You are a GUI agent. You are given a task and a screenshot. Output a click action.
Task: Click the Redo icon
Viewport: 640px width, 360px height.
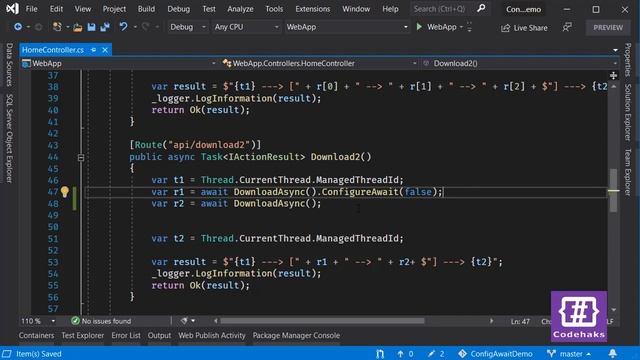pyautogui.click(x=146, y=27)
